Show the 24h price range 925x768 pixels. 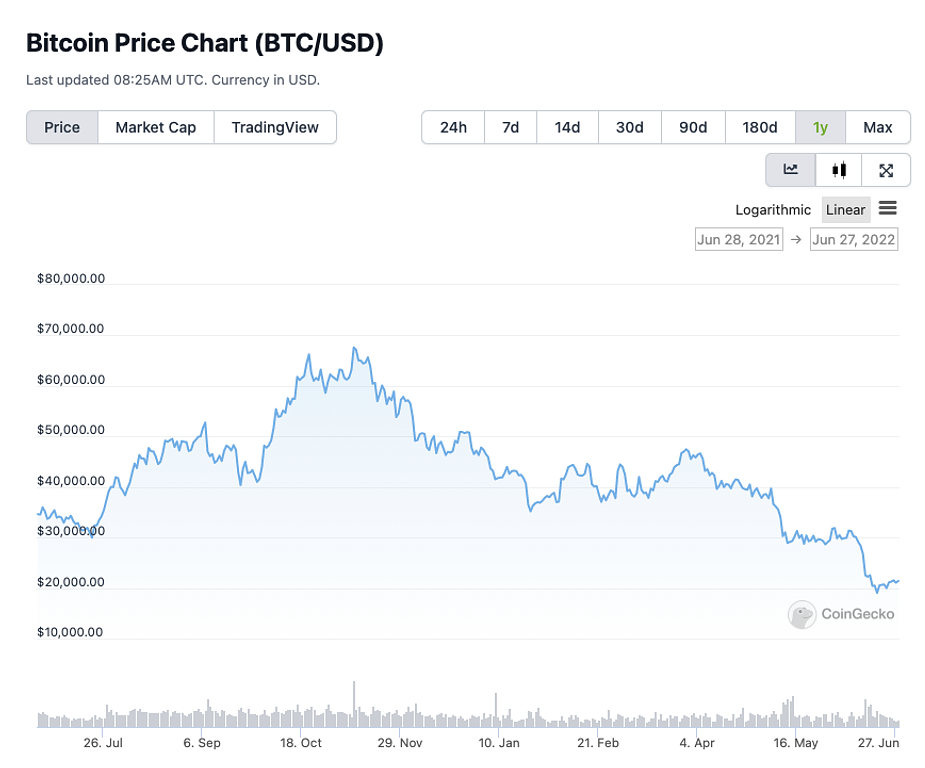[453, 127]
